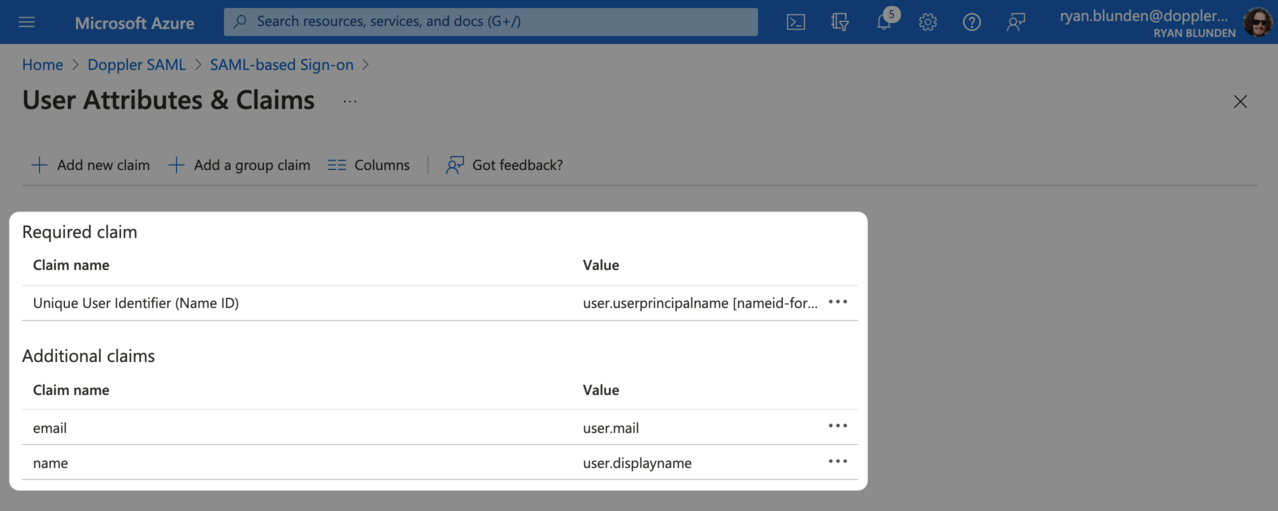
Task: Open context menu for Unique User Identifier row
Action: [838, 302]
